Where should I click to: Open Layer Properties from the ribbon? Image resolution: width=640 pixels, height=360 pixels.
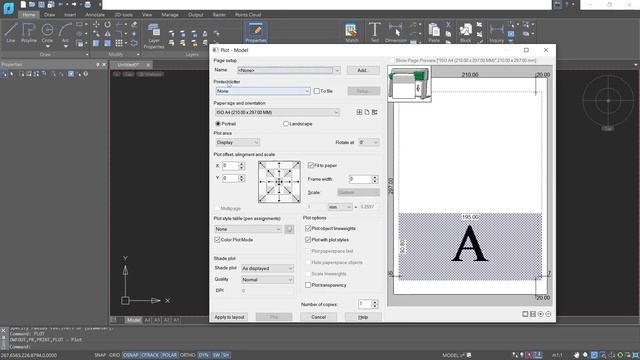[x=154, y=35]
